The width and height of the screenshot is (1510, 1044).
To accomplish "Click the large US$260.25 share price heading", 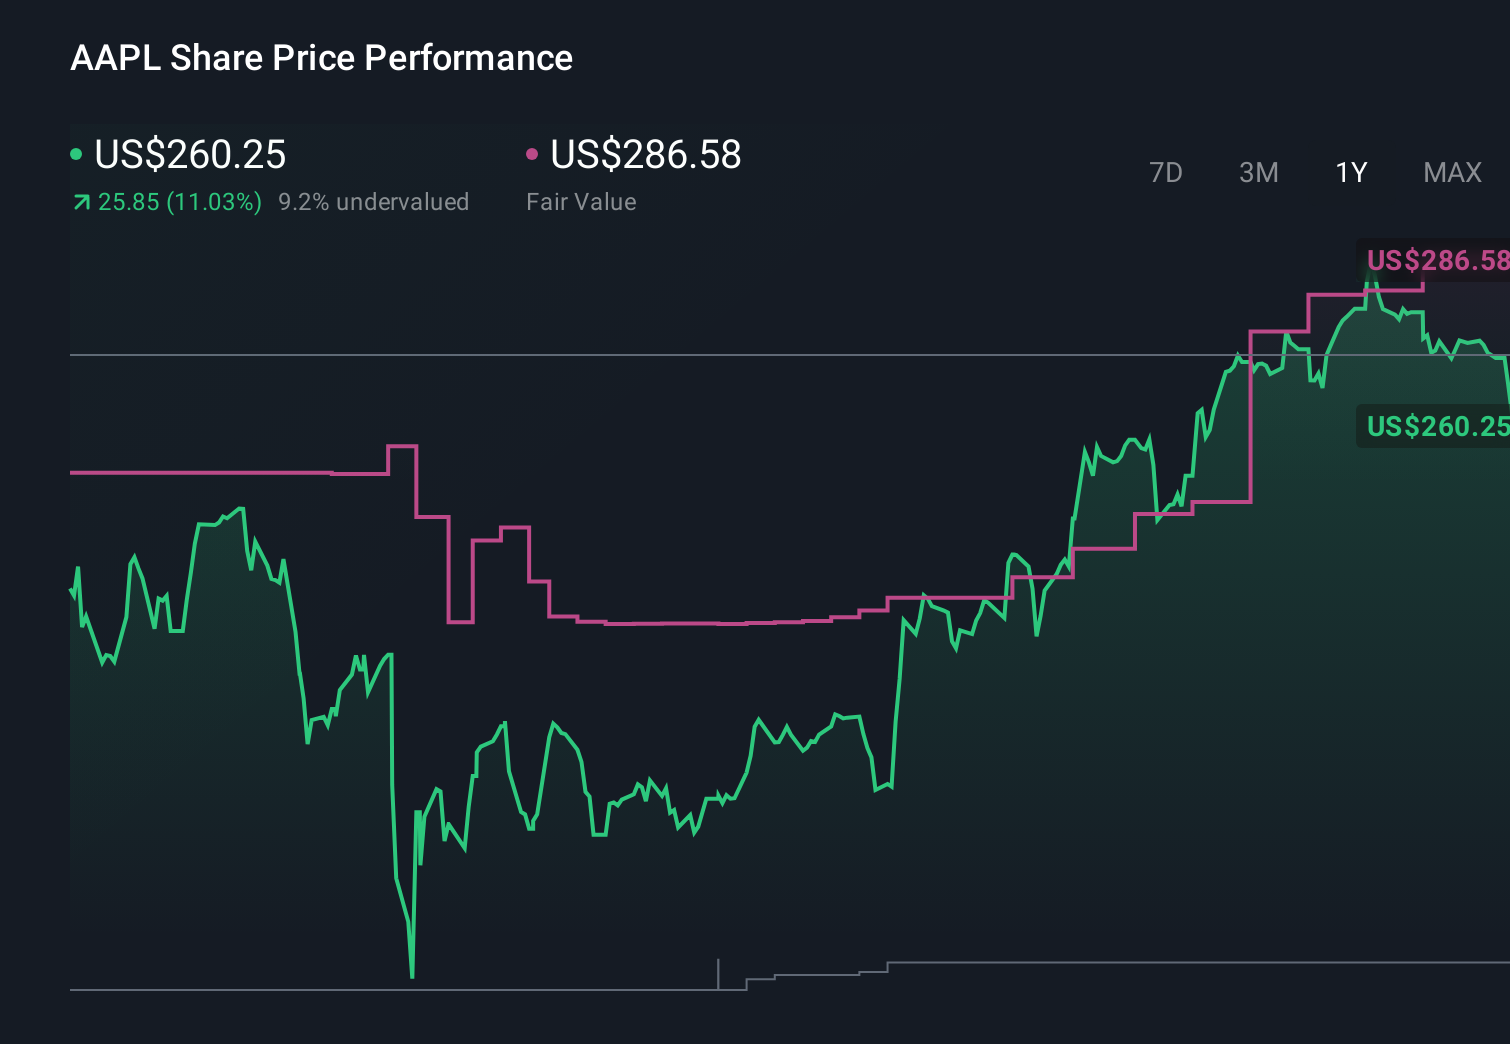I will (190, 154).
